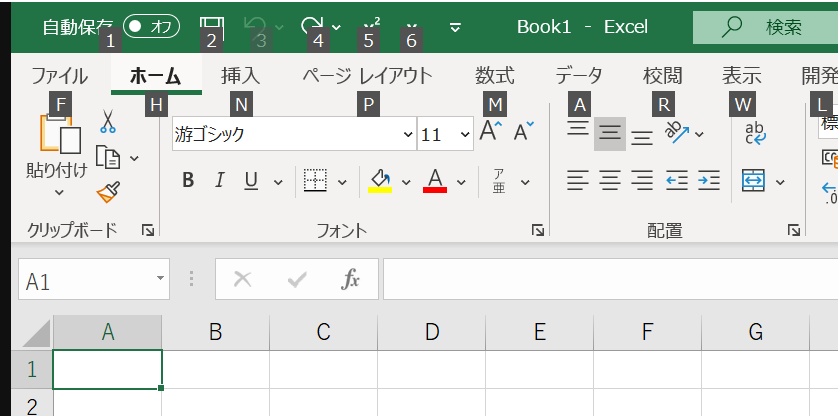Select Middle Align icon
Viewport: 838px width, 416px height.
point(610,134)
